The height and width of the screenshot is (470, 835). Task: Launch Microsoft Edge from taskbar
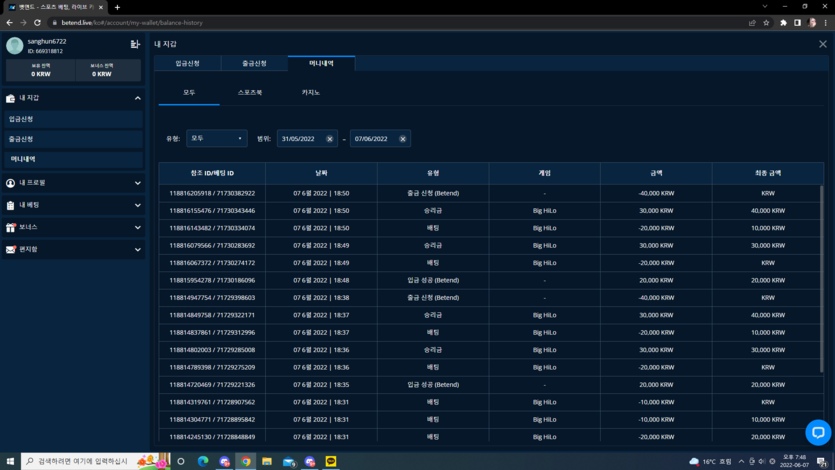point(203,461)
